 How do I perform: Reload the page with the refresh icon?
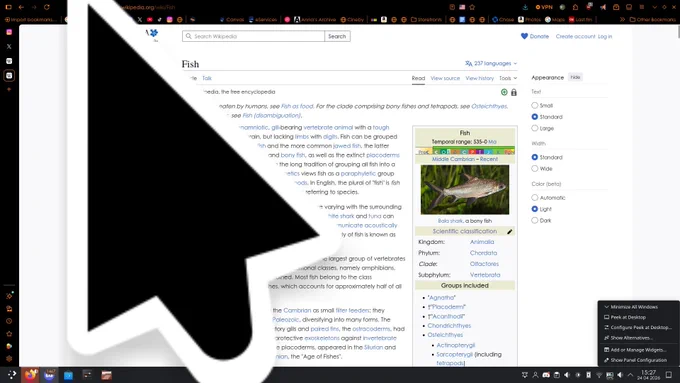point(47,7)
